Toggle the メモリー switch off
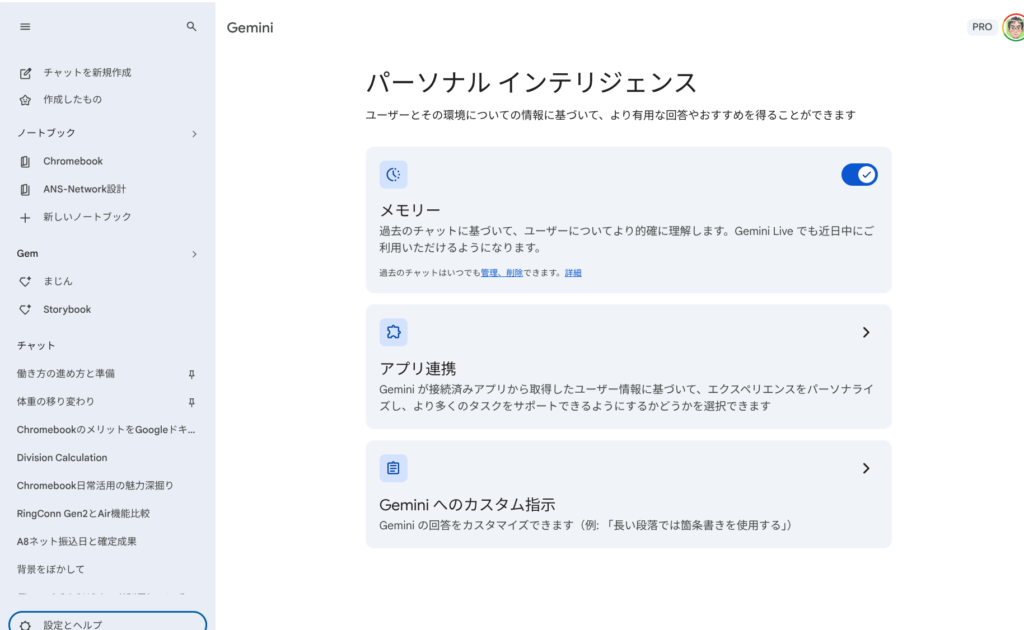The image size is (1024, 630). [859, 175]
